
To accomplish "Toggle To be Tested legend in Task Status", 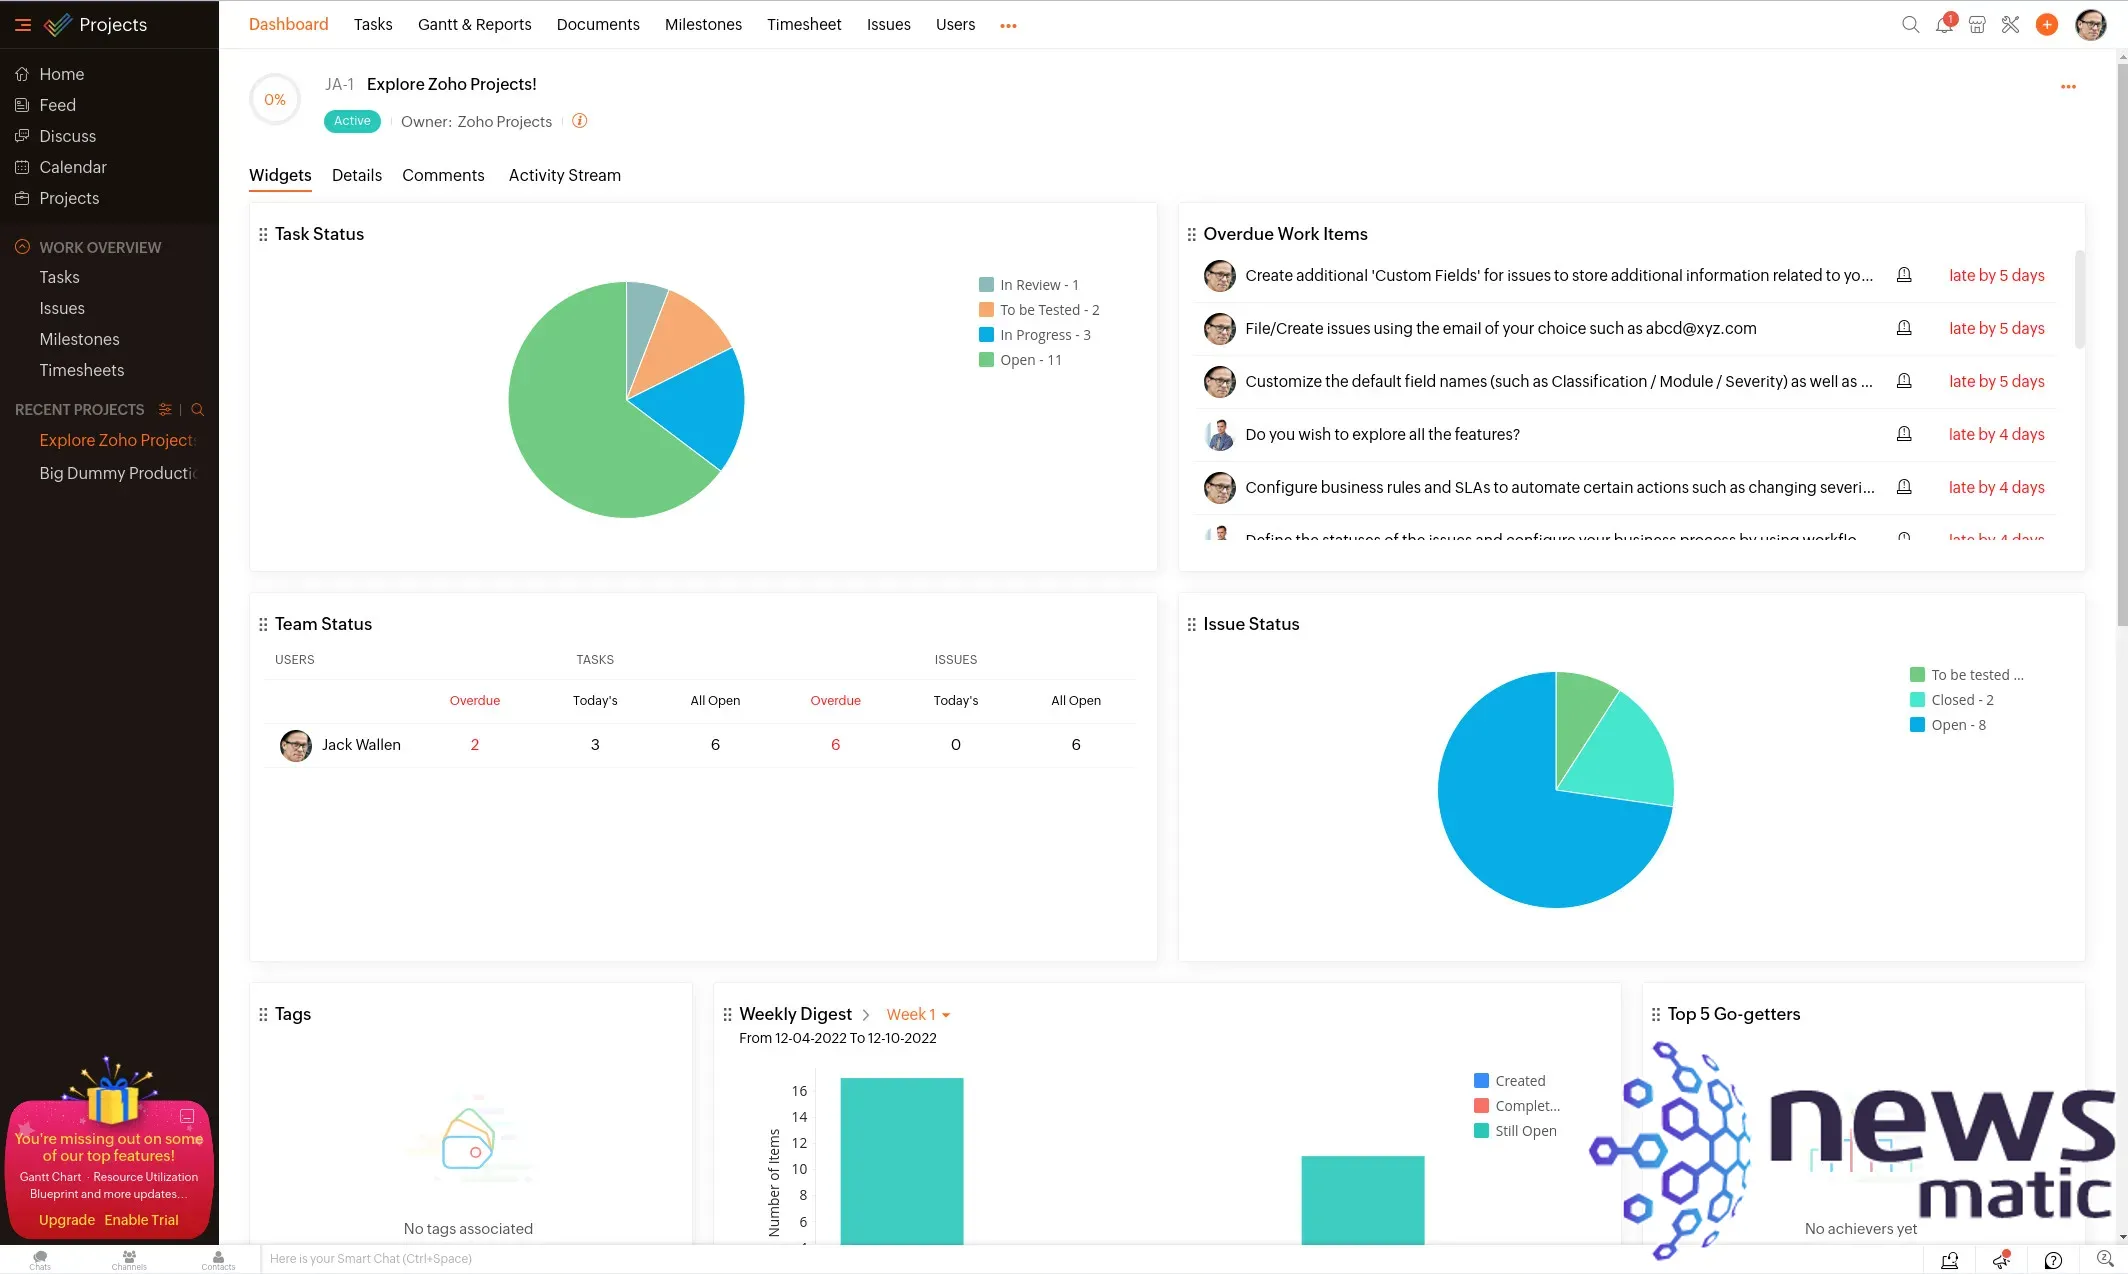I will point(1039,310).
